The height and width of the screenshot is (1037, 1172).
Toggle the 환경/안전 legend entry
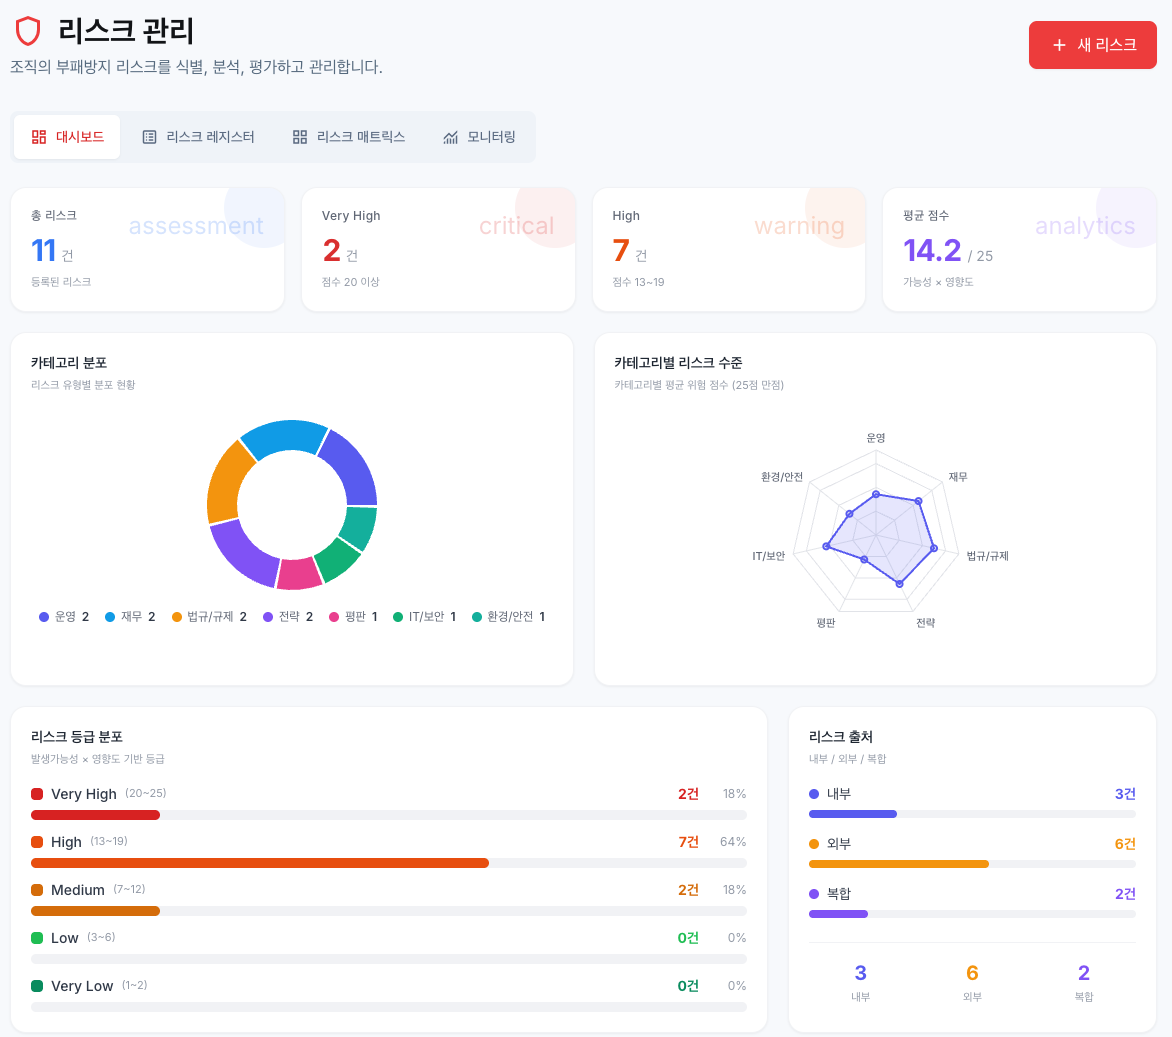(x=508, y=617)
